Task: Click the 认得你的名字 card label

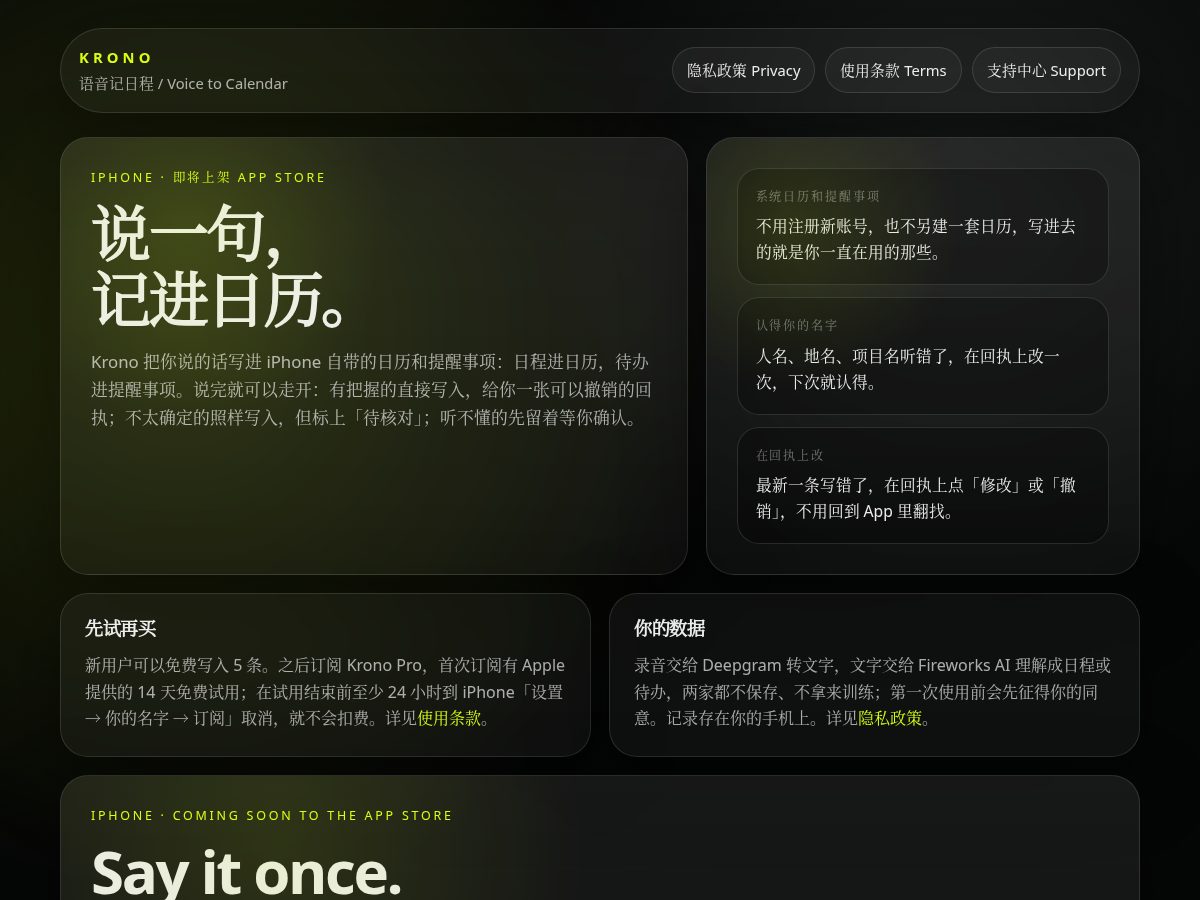Action: coord(797,325)
